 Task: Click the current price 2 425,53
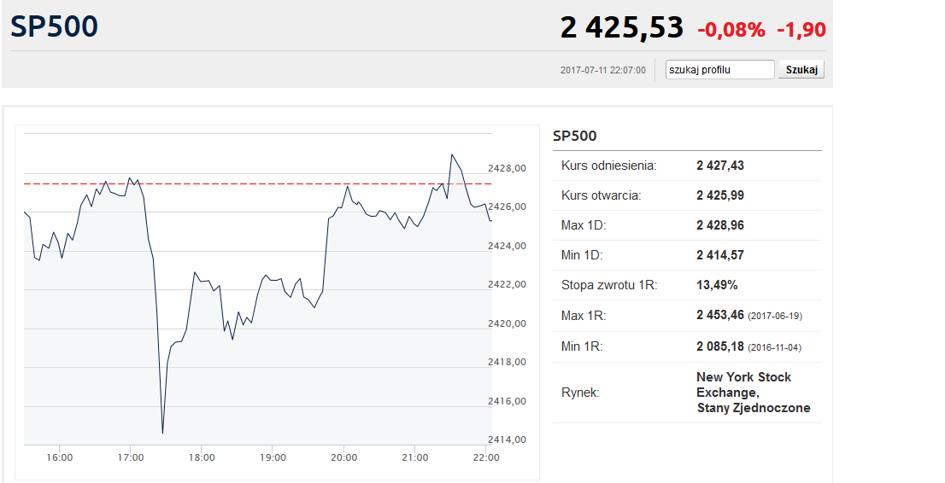click(621, 28)
